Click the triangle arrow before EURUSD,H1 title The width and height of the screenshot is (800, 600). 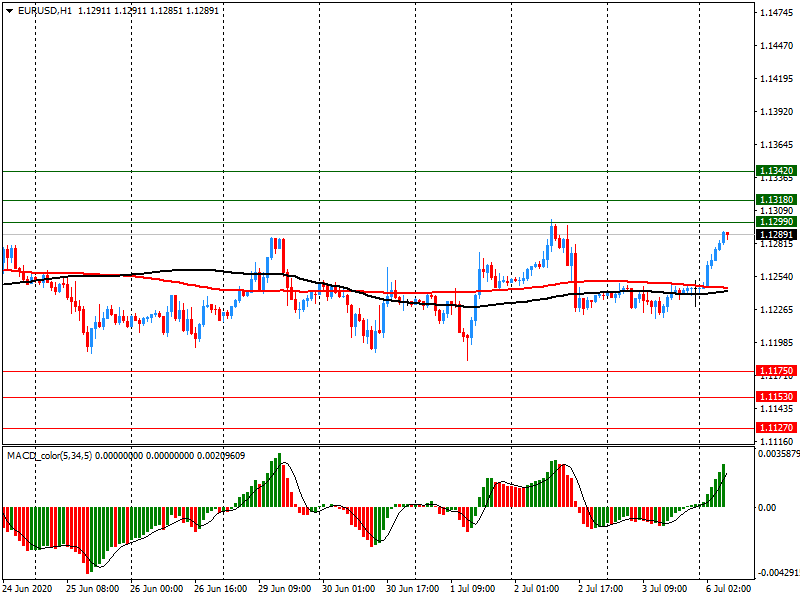point(9,10)
